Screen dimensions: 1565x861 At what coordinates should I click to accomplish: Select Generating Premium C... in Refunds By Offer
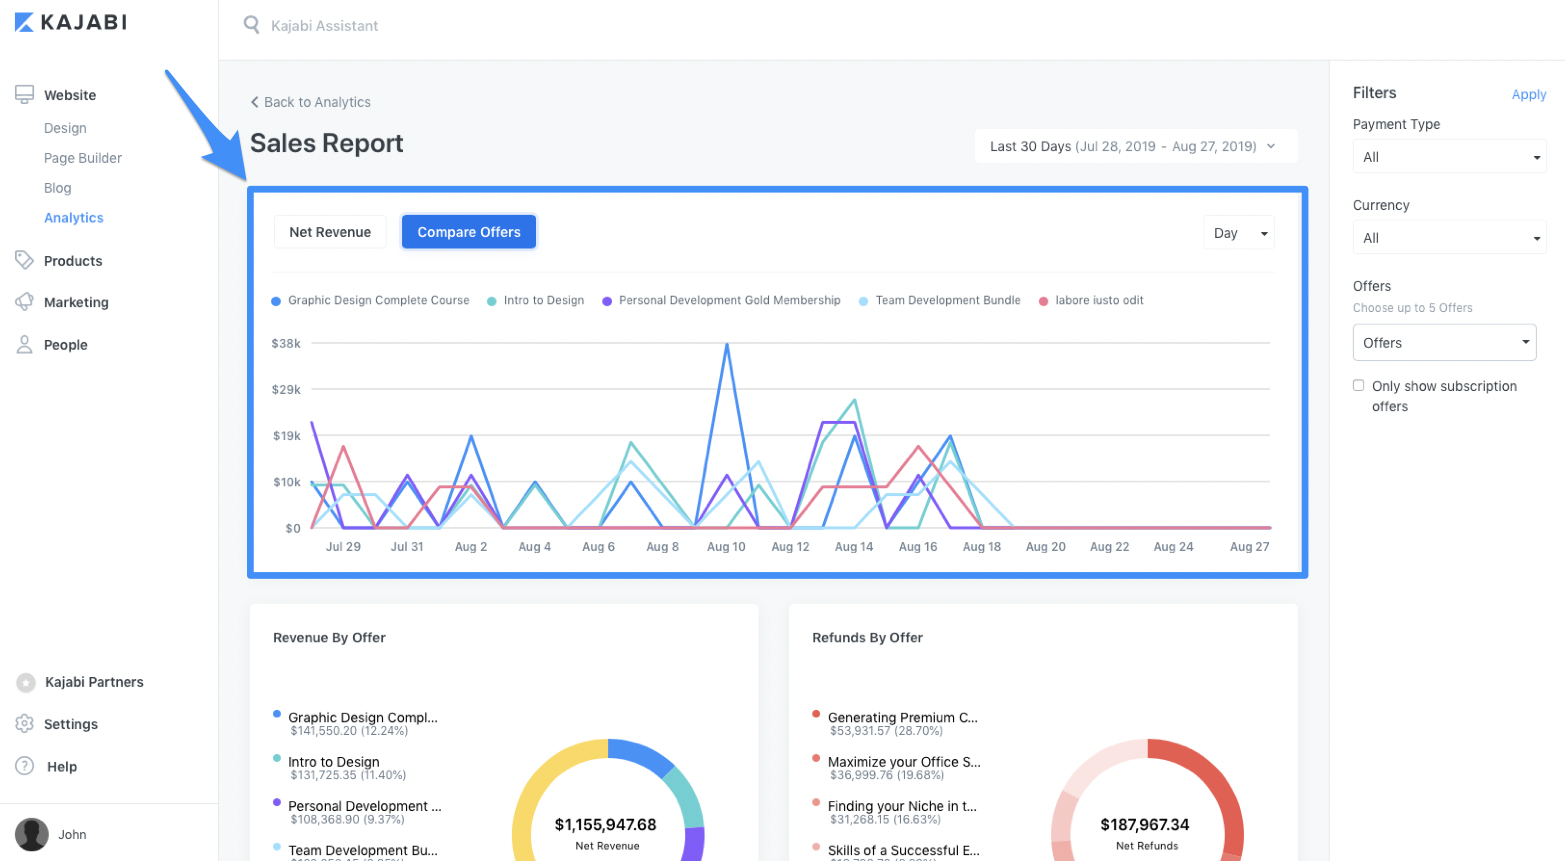(x=903, y=717)
